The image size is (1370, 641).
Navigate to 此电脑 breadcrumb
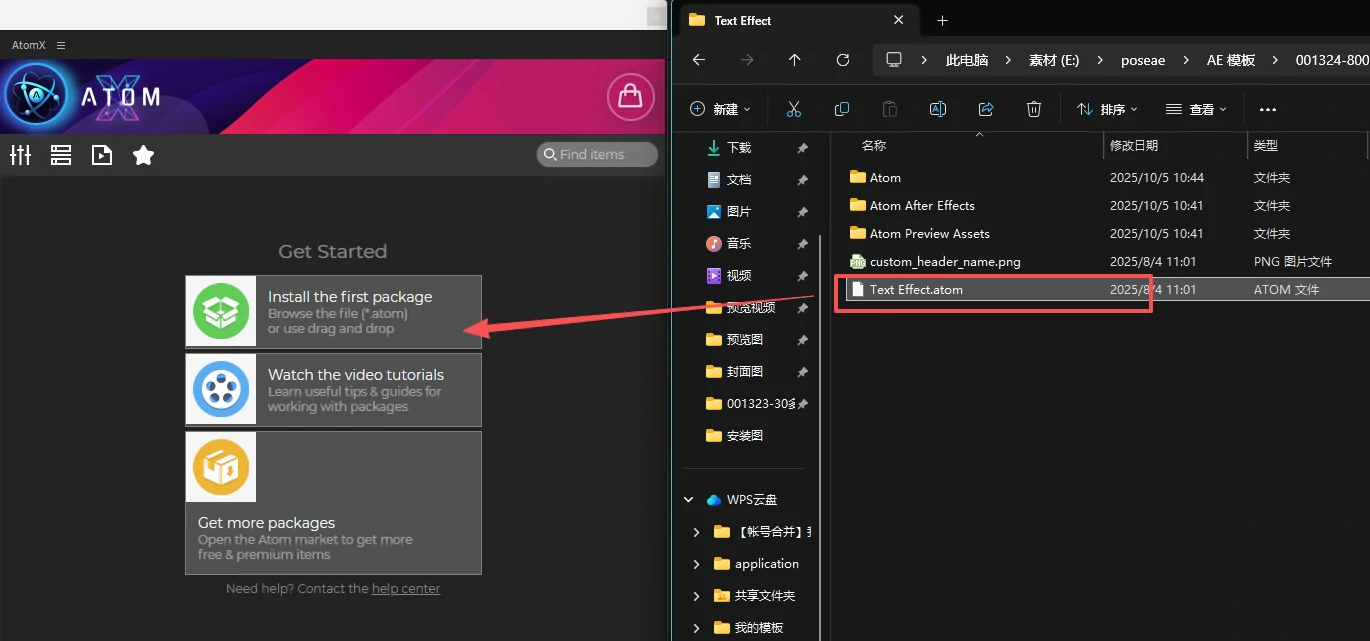pos(967,60)
